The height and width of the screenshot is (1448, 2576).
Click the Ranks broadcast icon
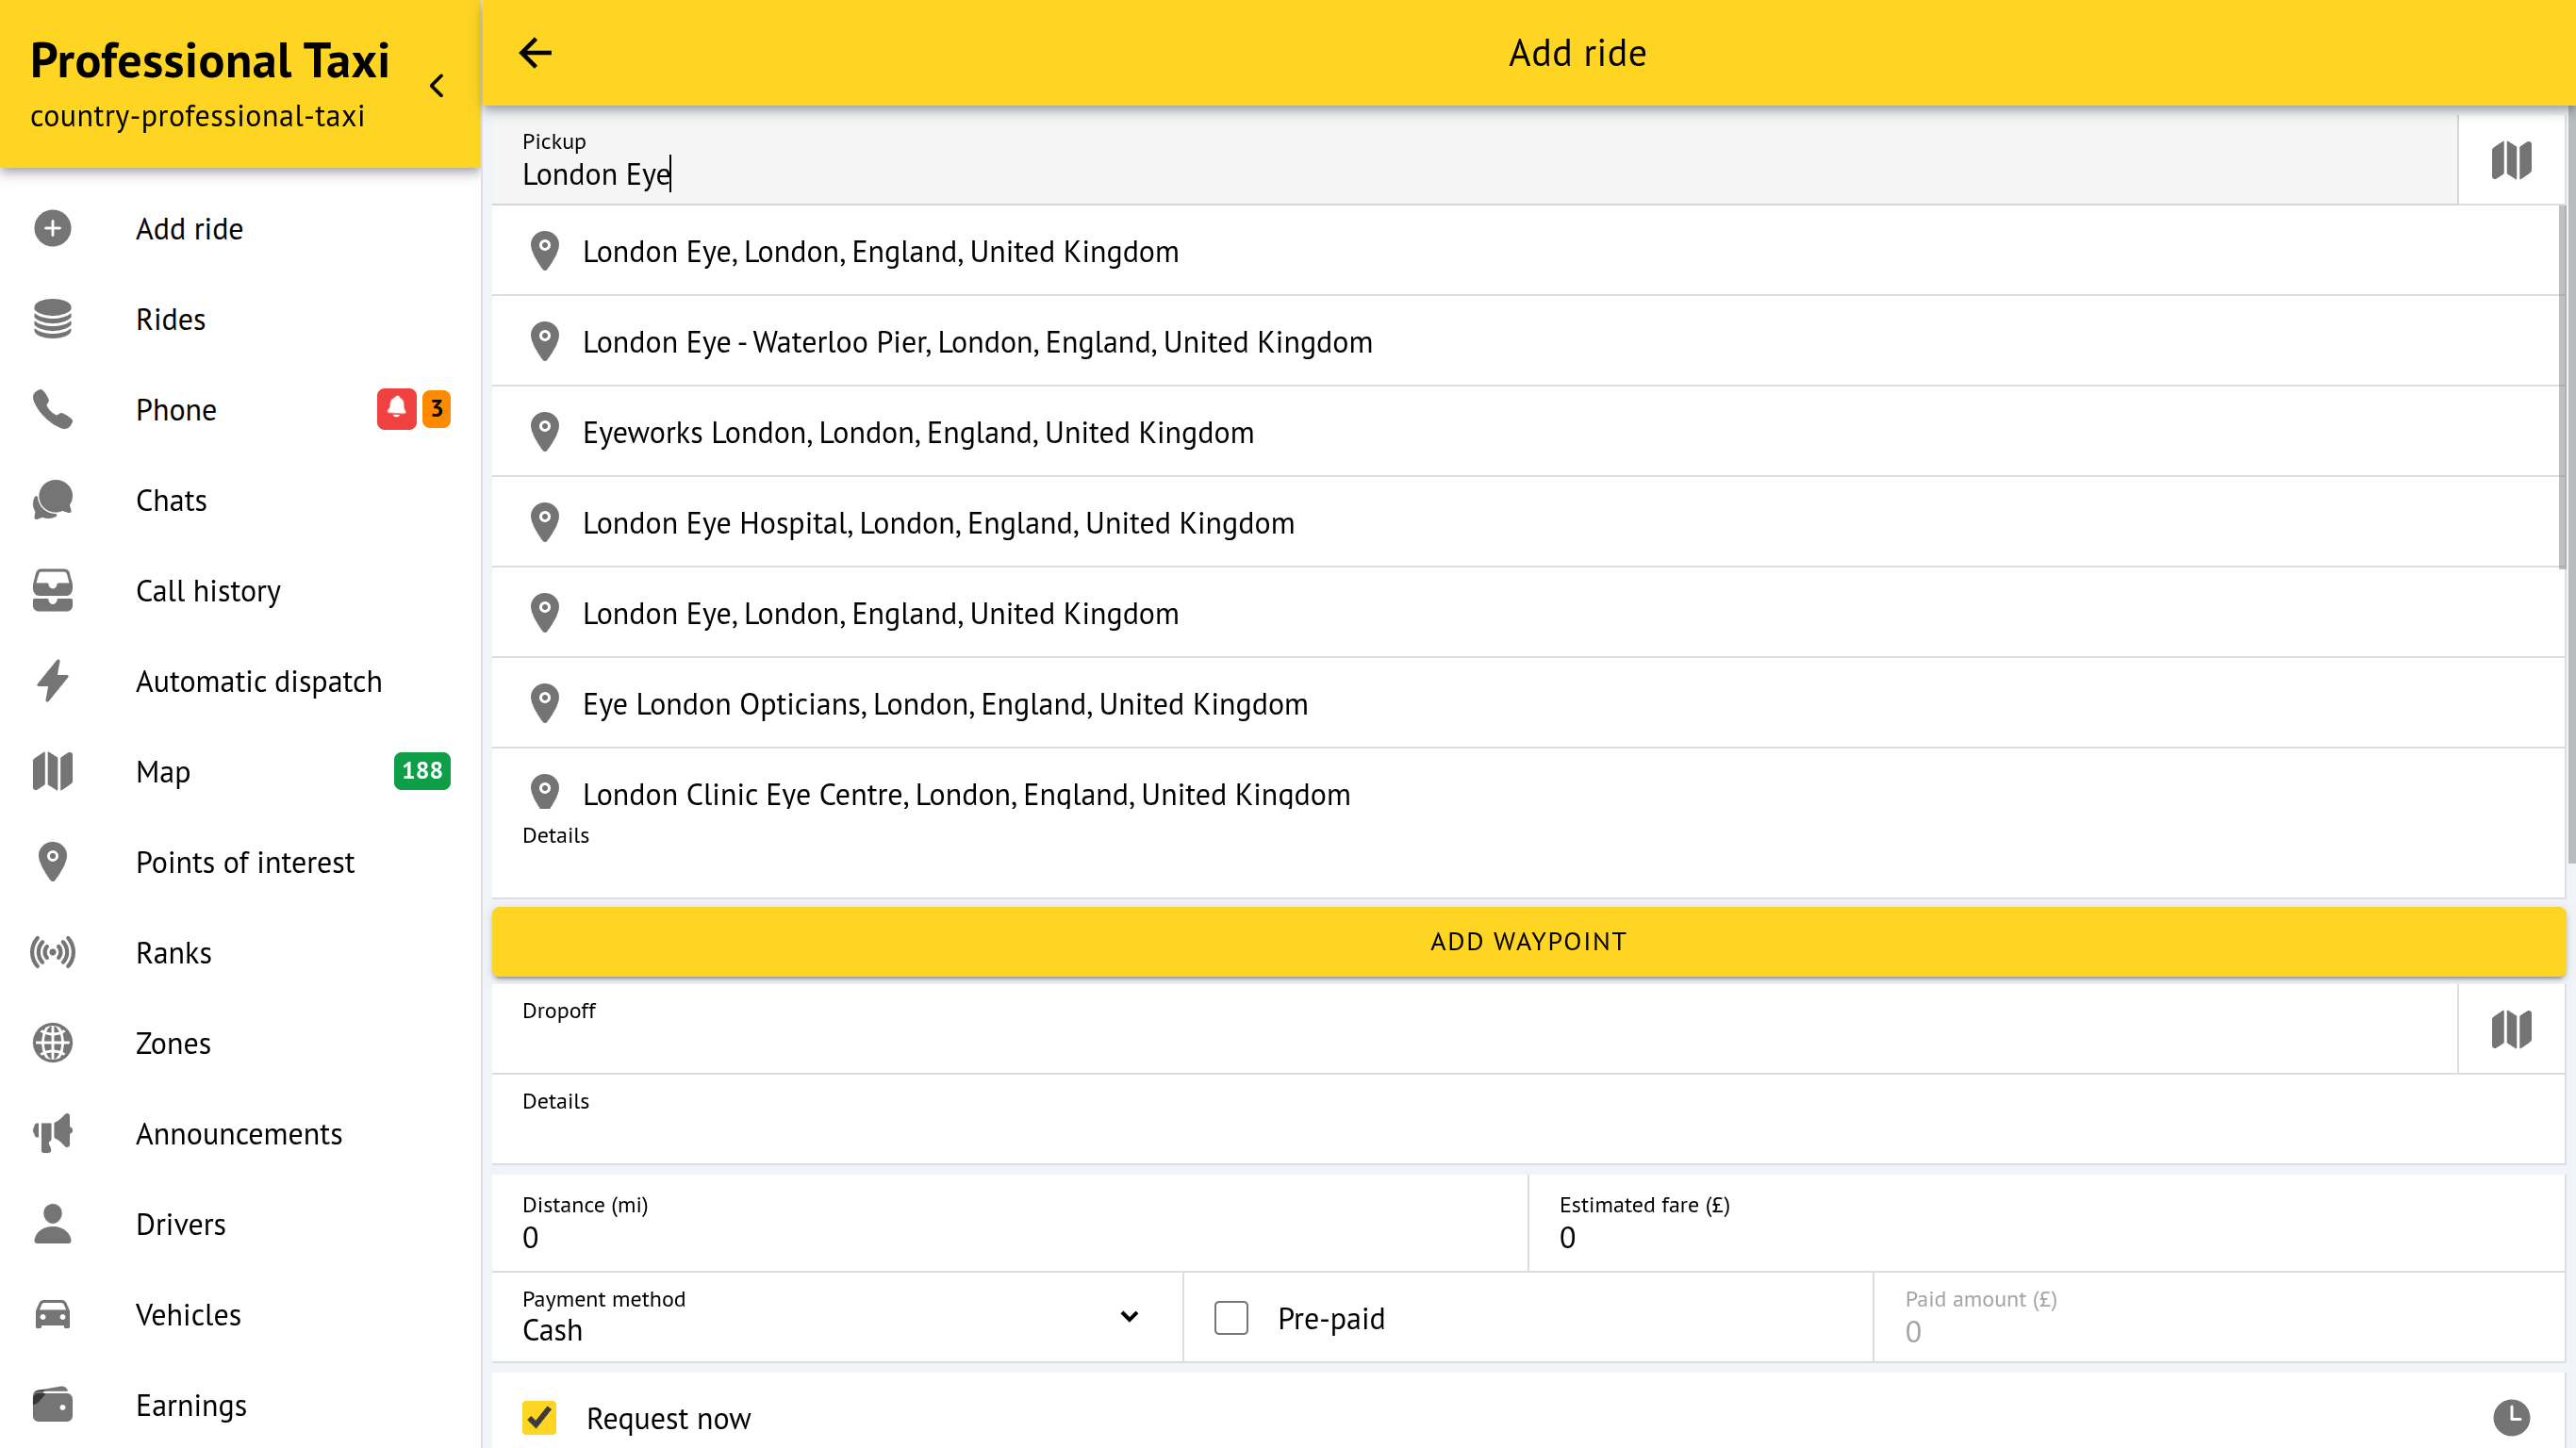tap(52, 952)
